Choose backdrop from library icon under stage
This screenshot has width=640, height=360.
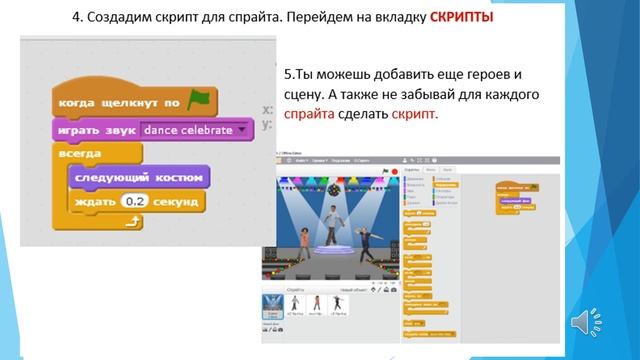point(265,329)
